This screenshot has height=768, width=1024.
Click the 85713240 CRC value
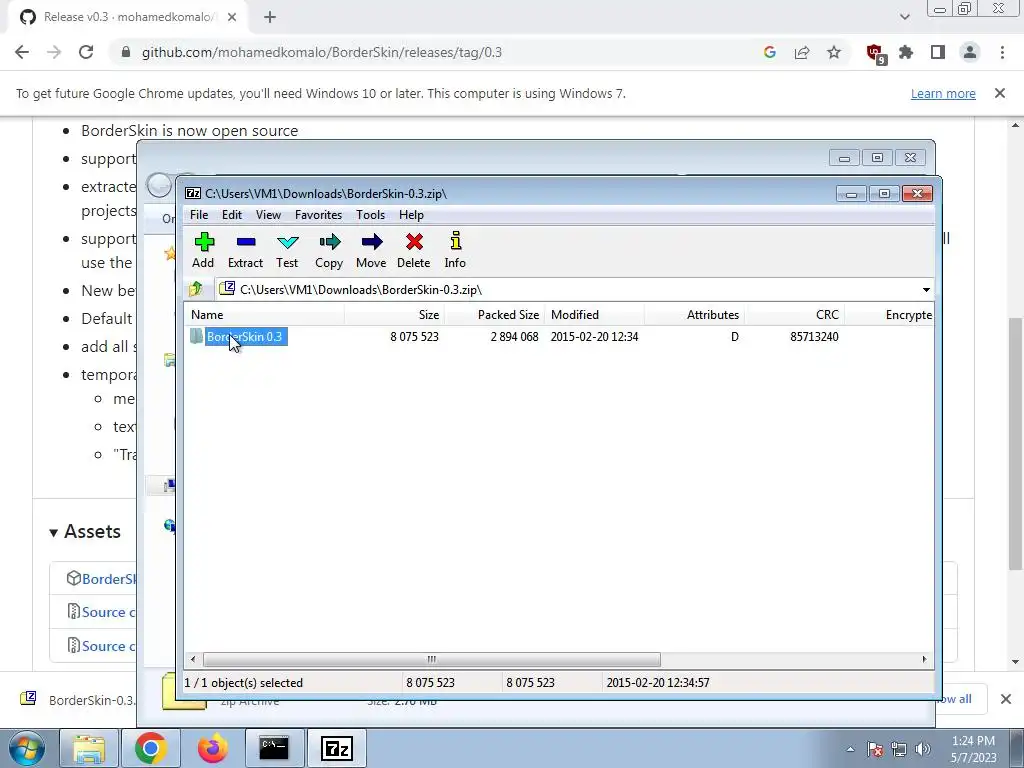coord(814,337)
